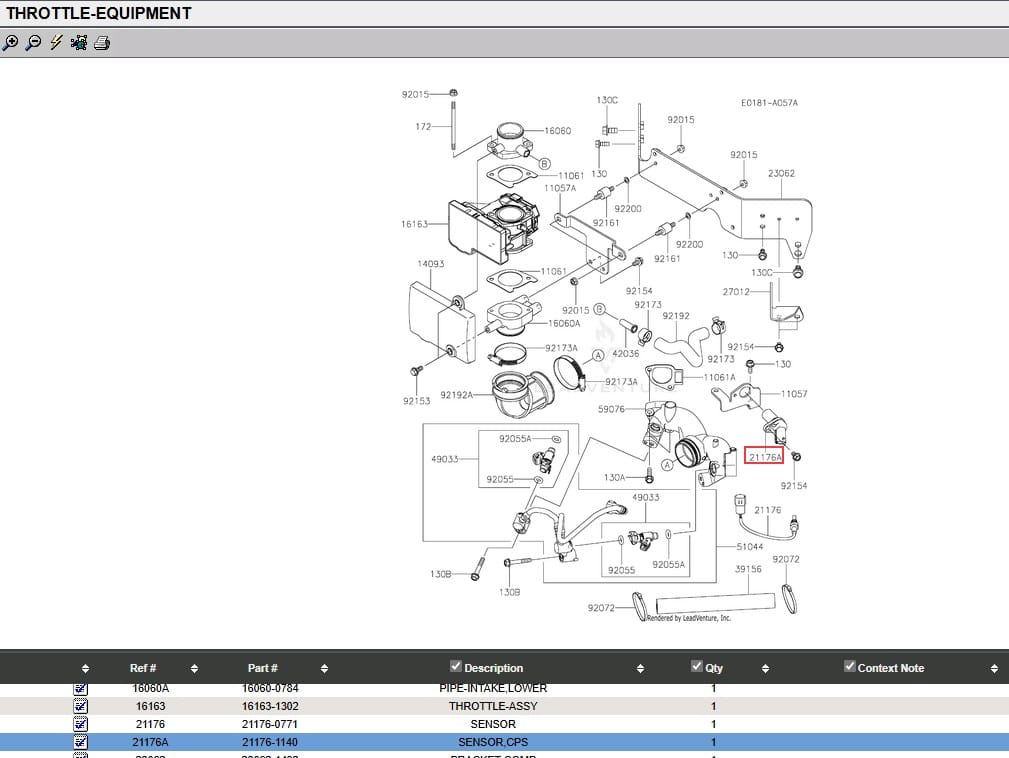Click the fit-diagram selection icon
Image resolution: width=1009 pixels, height=758 pixels.
pos(79,43)
